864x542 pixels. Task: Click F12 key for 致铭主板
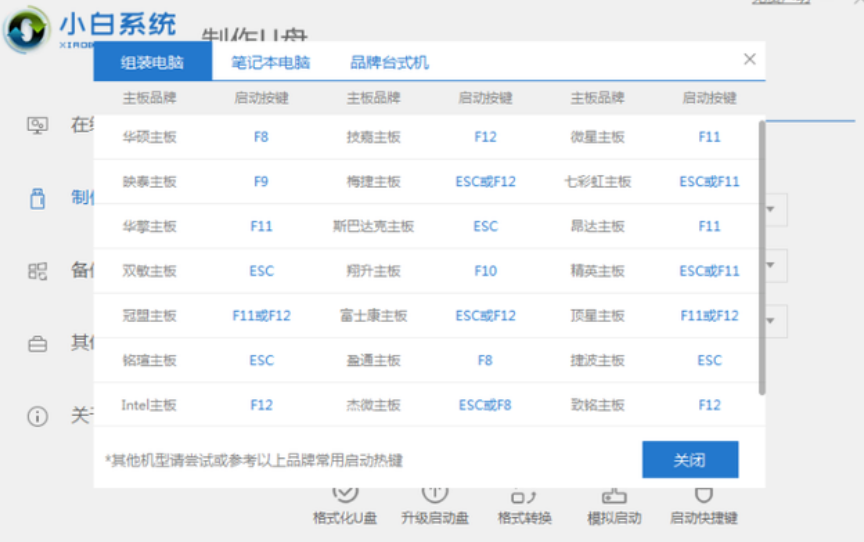pyautogui.click(x=709, y=405)
